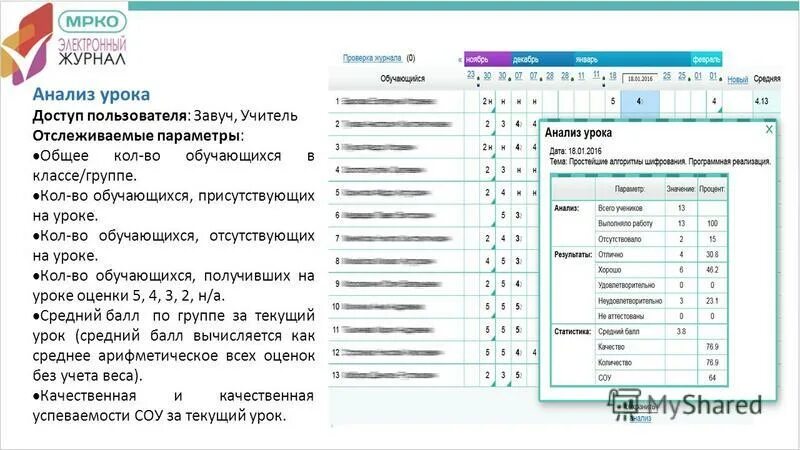Click the Дата: 18.01.2016 line in popup
The width and height of the screenshot is (800, 450).
pyautogui.click(x=576, y=151)
